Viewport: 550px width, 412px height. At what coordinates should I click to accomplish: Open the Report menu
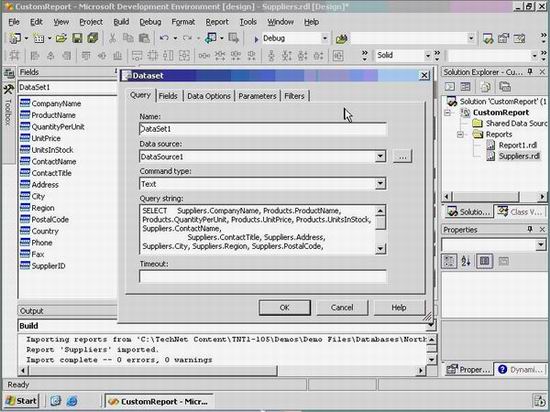pos(217,22)
